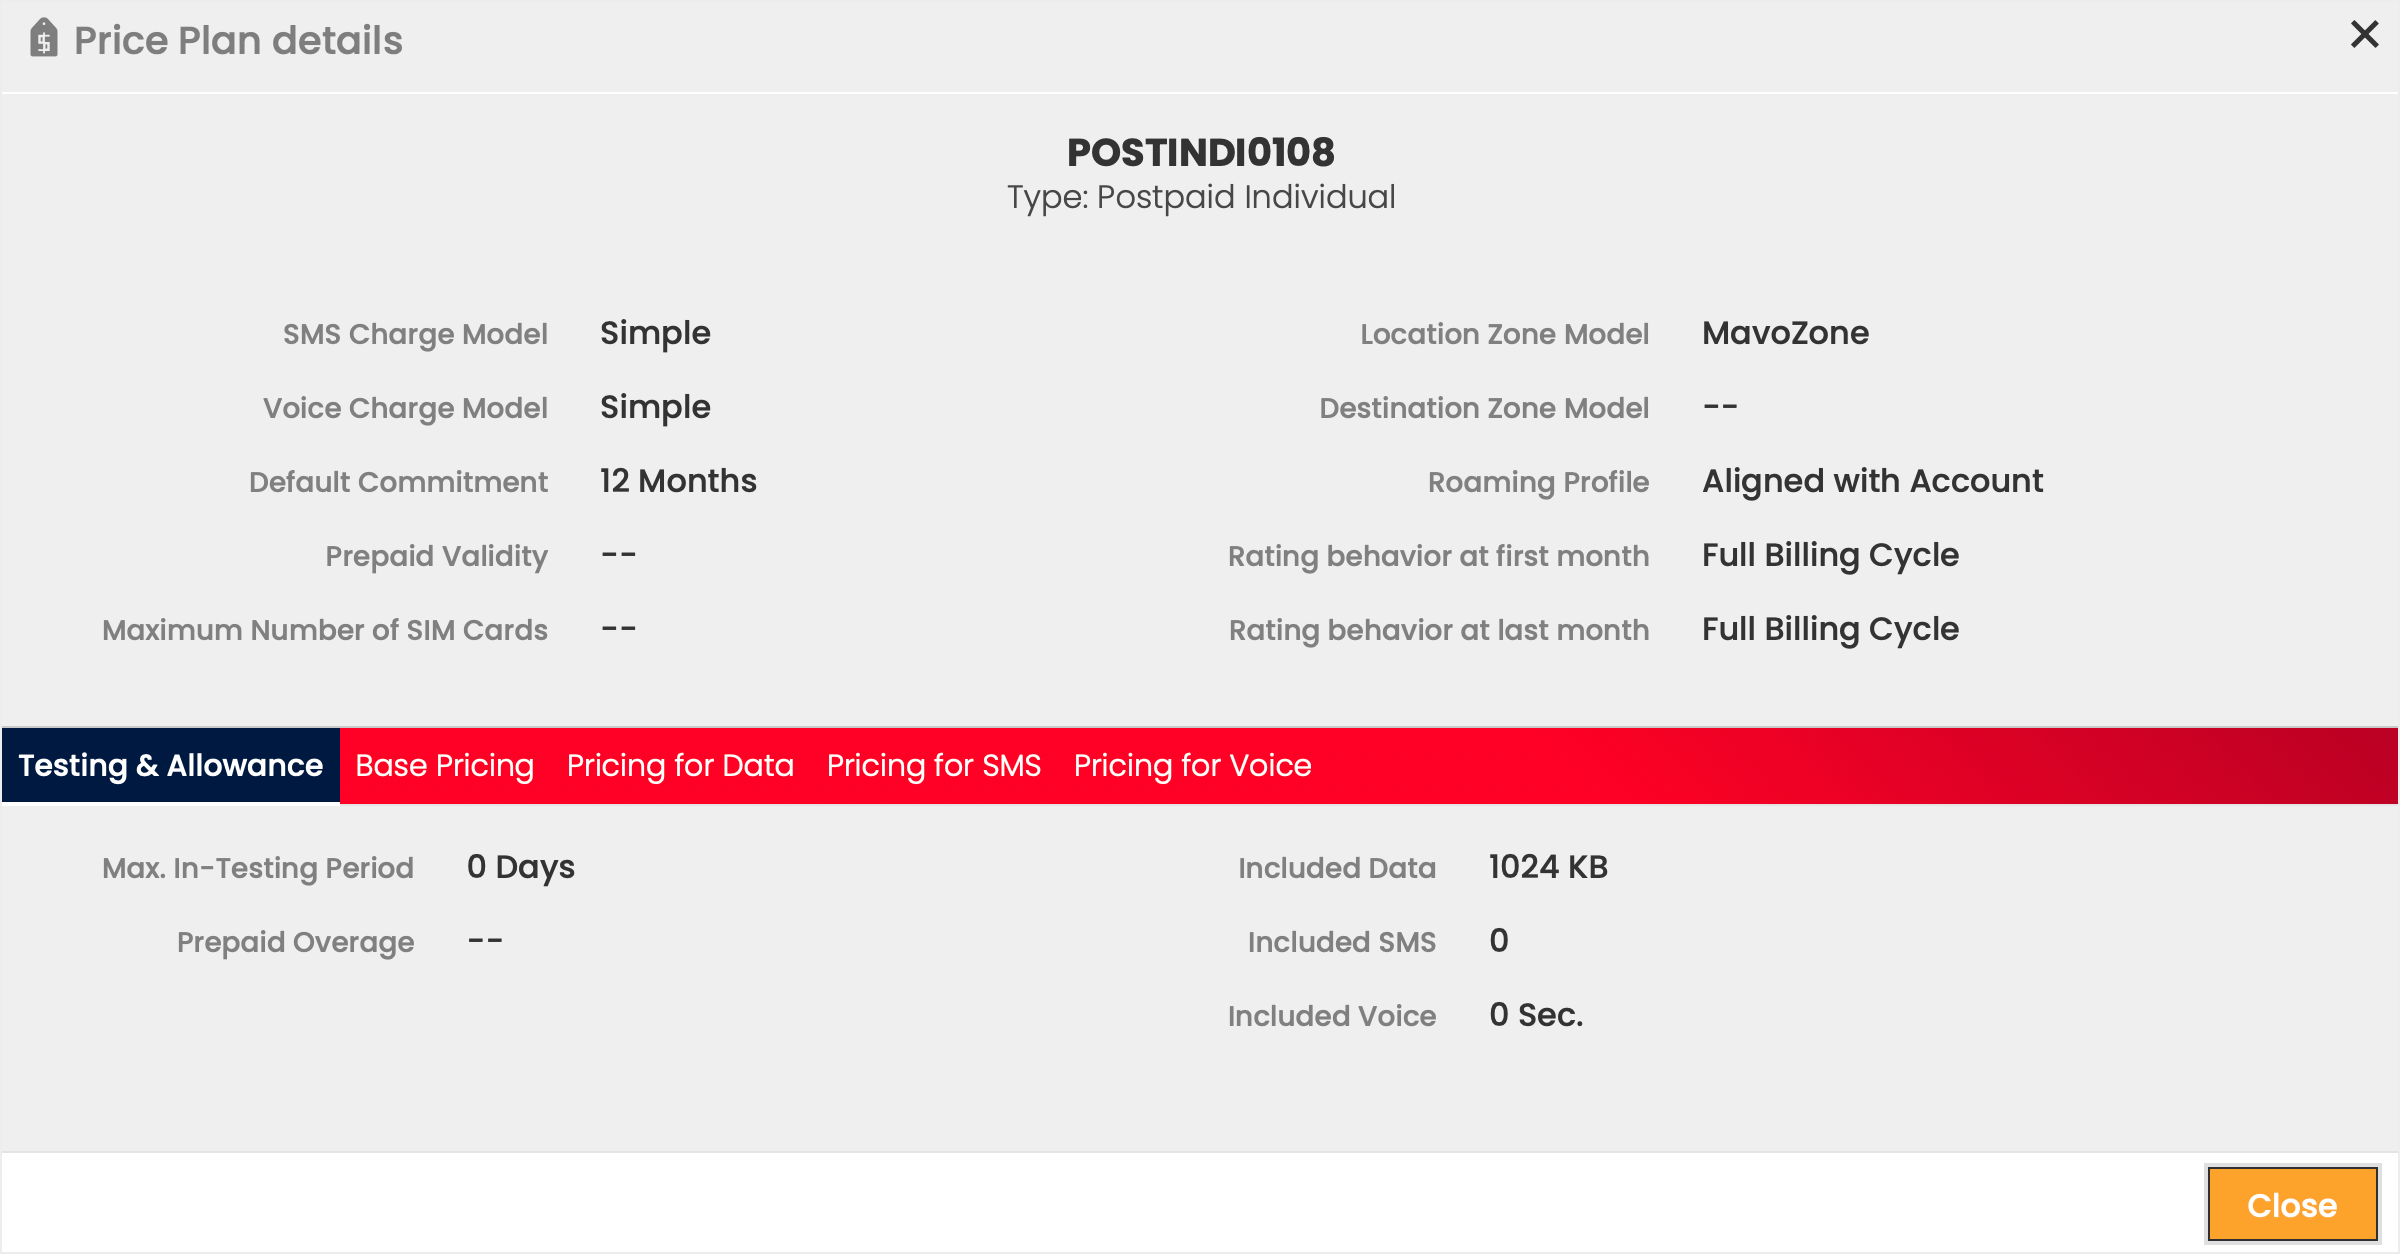
Task: Select the Pricing for SMS tab
Action: pyautogui.click(x=934, y=766)
